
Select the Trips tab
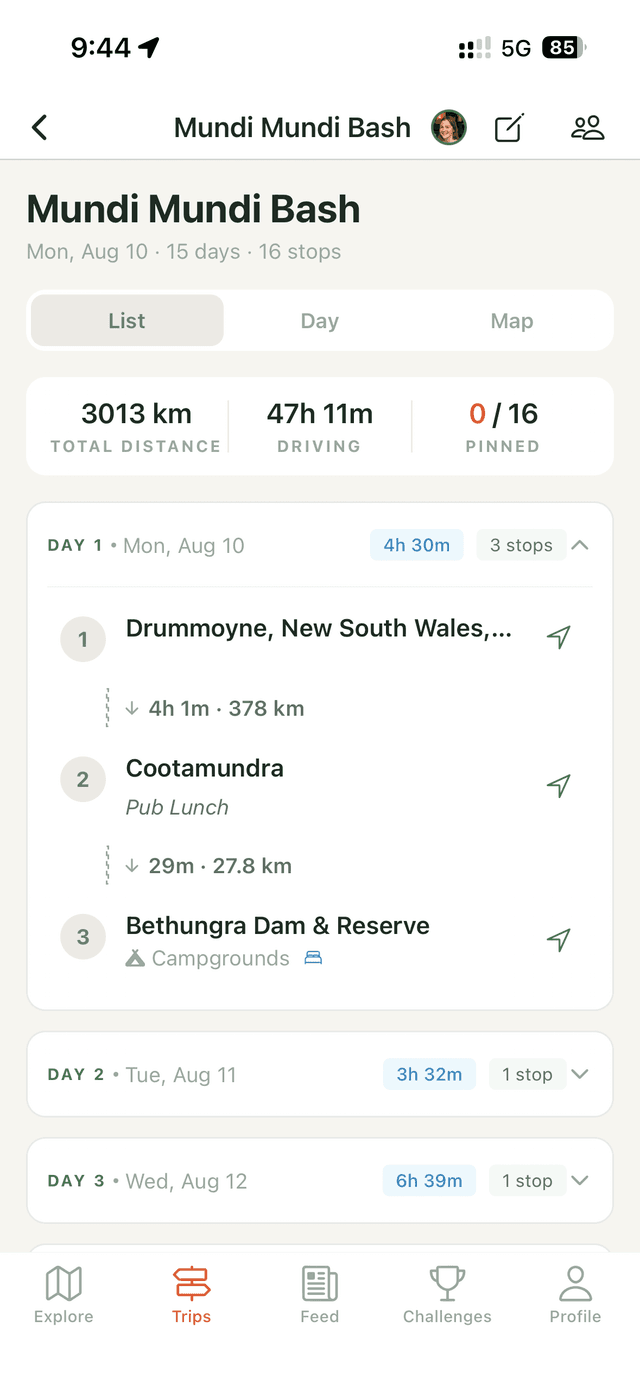pos(191,1294)
